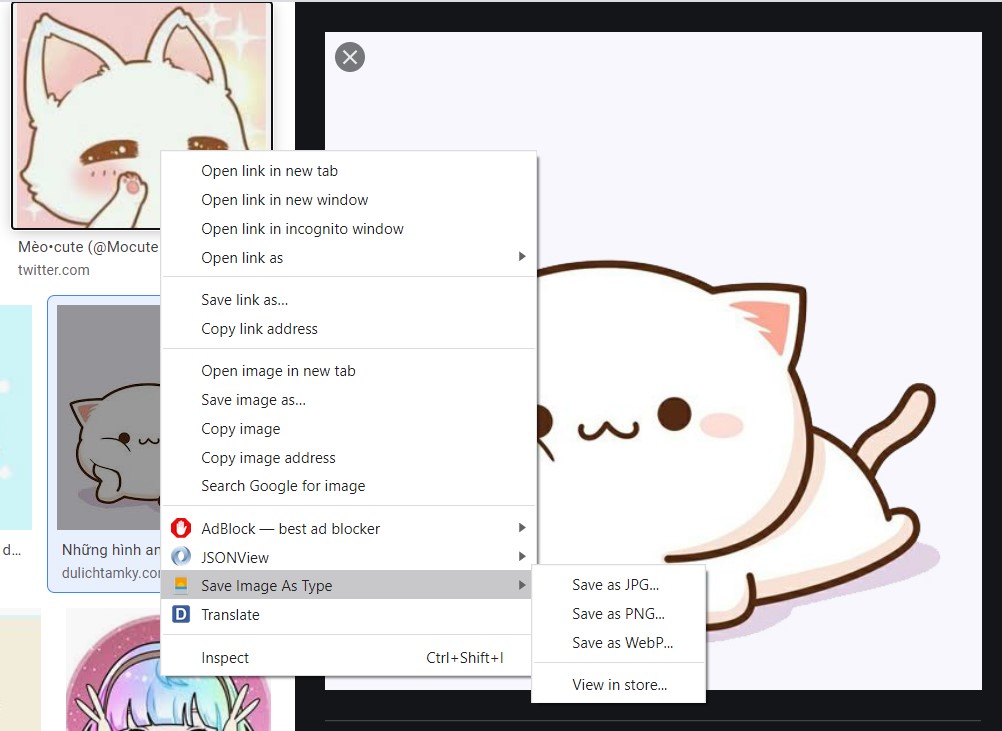Click the Translate extension D icon

click(181, 615)
